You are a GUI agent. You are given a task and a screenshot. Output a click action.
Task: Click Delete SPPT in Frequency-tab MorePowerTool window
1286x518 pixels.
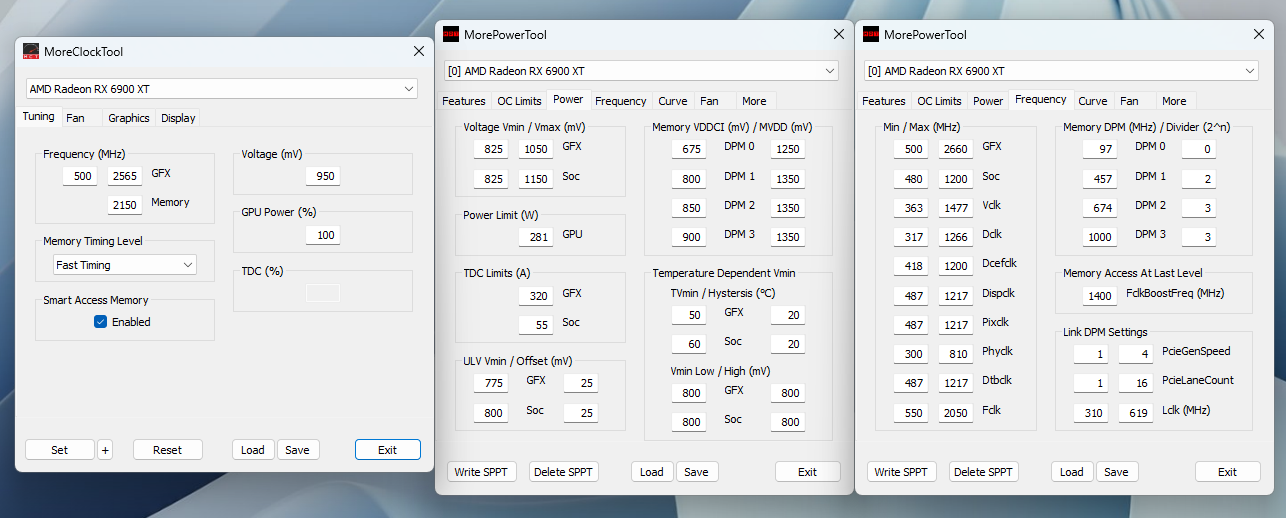click(x=984, y=472)
